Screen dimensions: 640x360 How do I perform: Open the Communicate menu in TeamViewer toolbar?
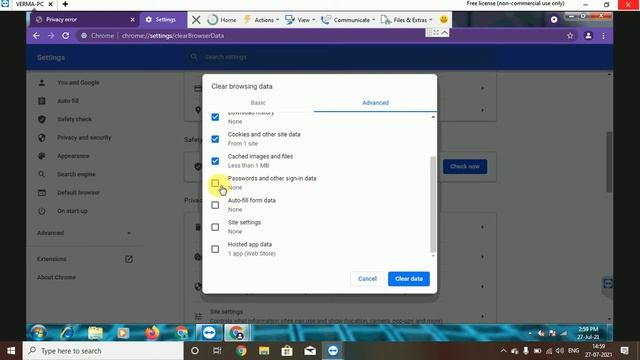point(348,20)
